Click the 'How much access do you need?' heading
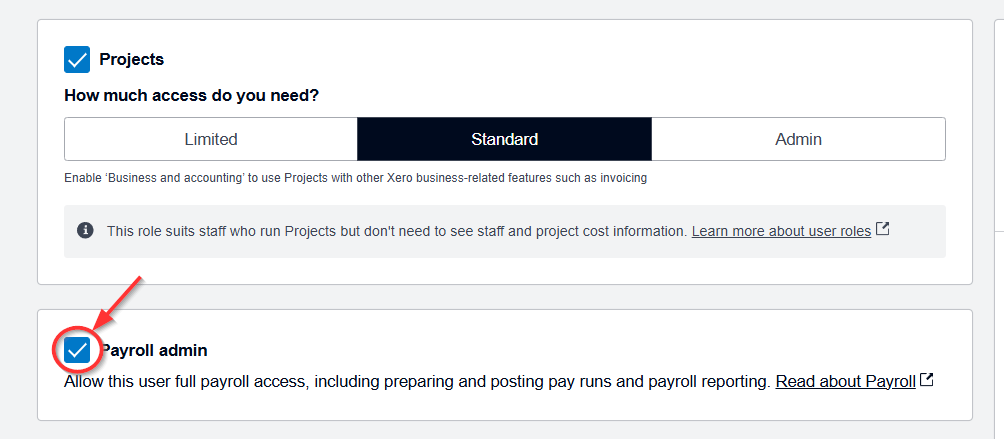This screenshot has width=1004, height=439. (x=192, y=96)
